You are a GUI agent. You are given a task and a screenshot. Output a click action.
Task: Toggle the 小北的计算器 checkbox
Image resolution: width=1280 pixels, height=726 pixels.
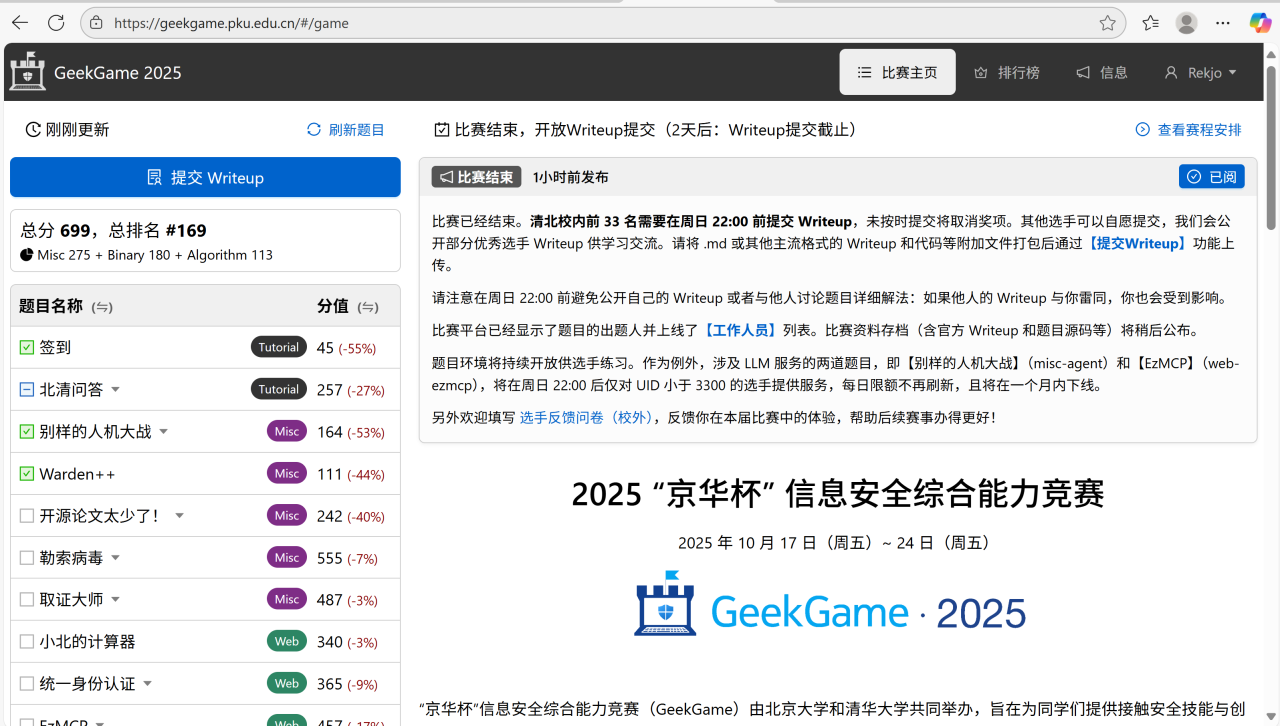pos(27,641)
